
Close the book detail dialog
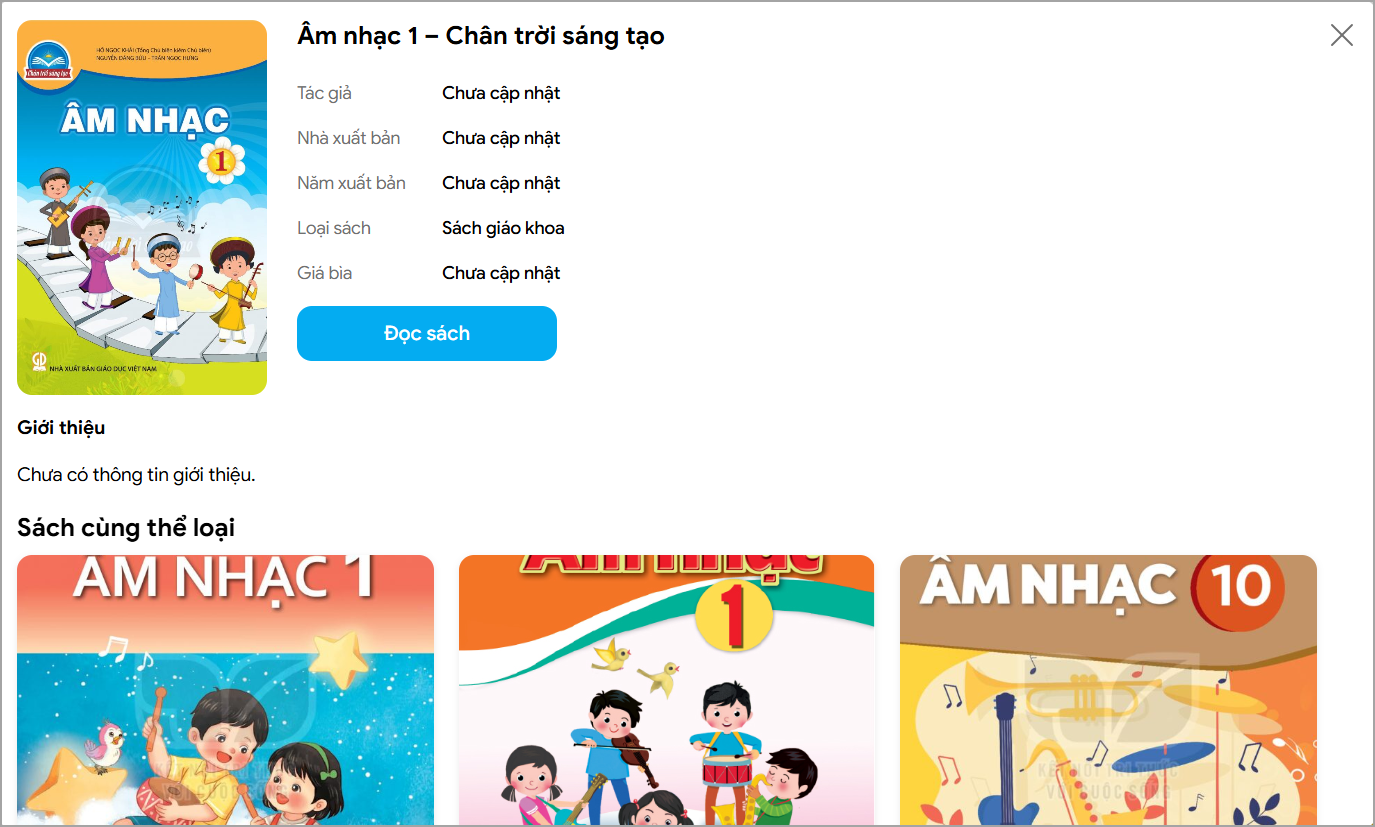tap(1341, 35)
